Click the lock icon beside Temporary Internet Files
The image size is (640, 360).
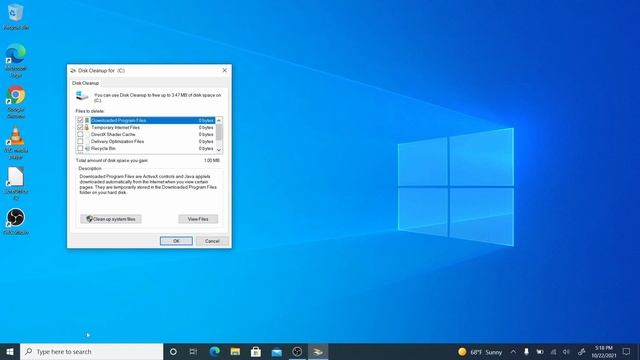click(87, 127)
